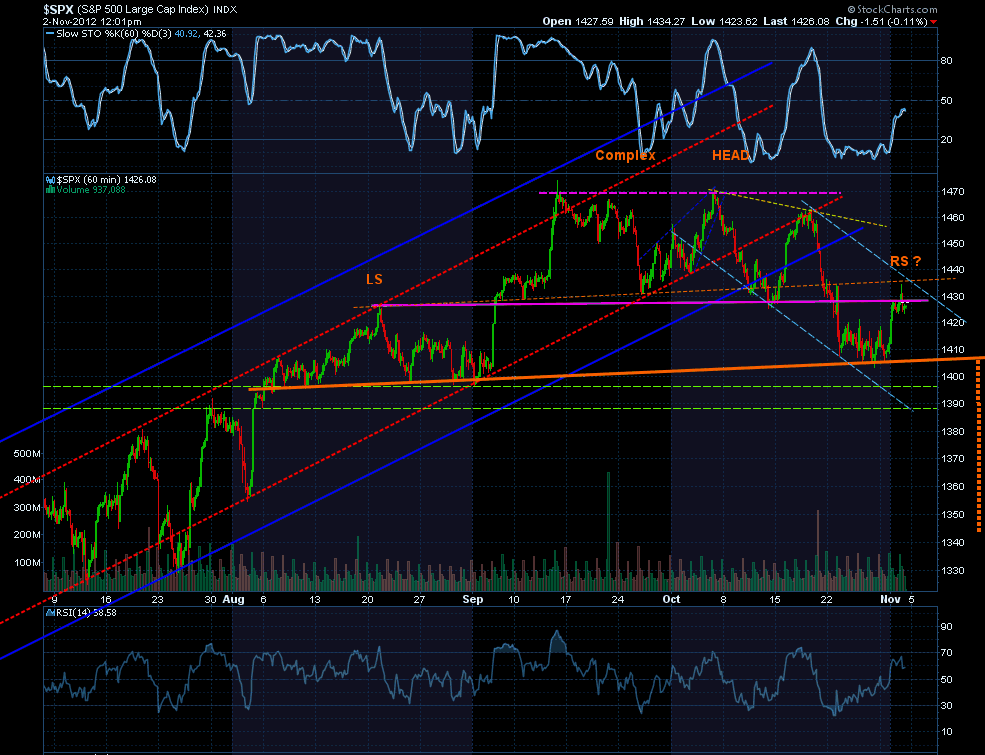
Task: Click the Open 1427.59 value
Action: [x=578, y=21]
